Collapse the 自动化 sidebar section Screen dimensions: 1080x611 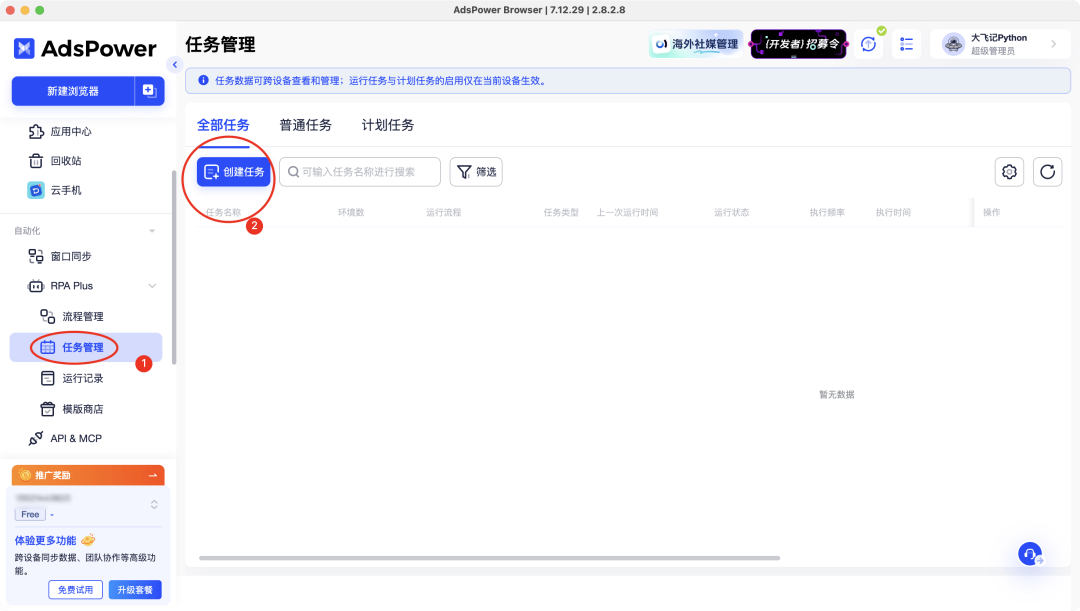(x=152, y=230)
